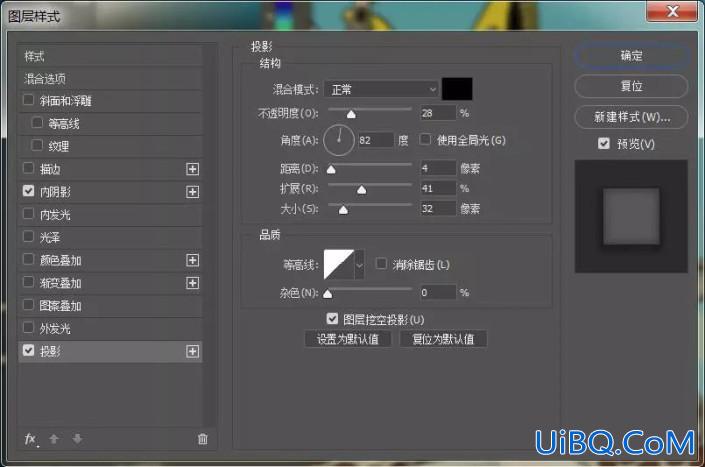
Task: Open 外发光 settings in the list
Action: coord(55,329)
